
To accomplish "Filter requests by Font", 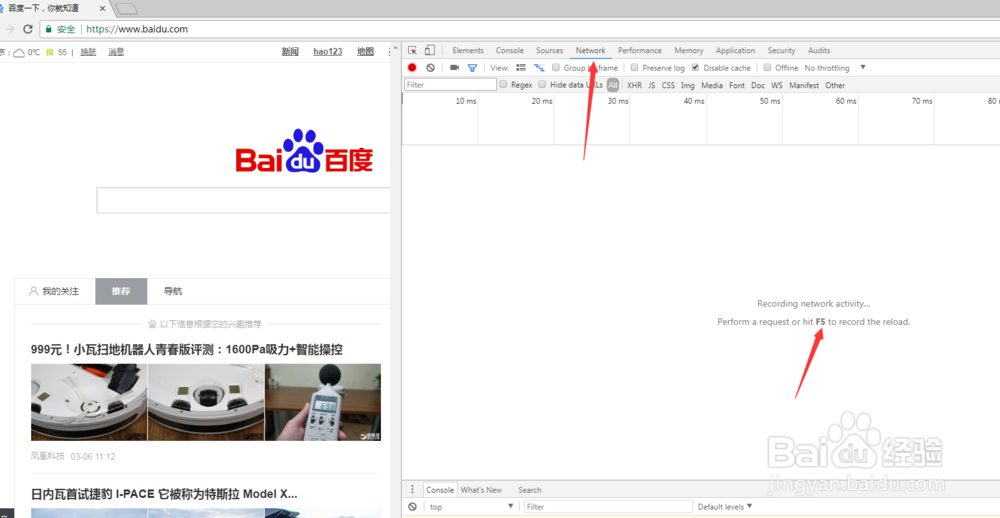I will click(737, 85).
